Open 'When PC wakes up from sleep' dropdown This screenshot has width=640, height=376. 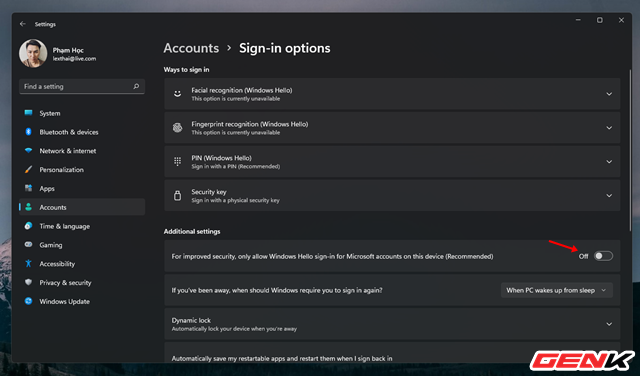click(x=557, y=290)
